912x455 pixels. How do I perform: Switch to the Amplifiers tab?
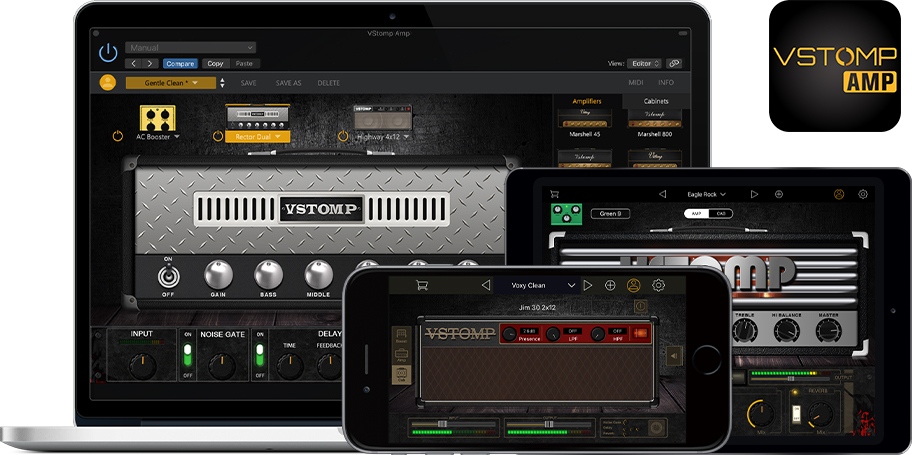point(586,101)
